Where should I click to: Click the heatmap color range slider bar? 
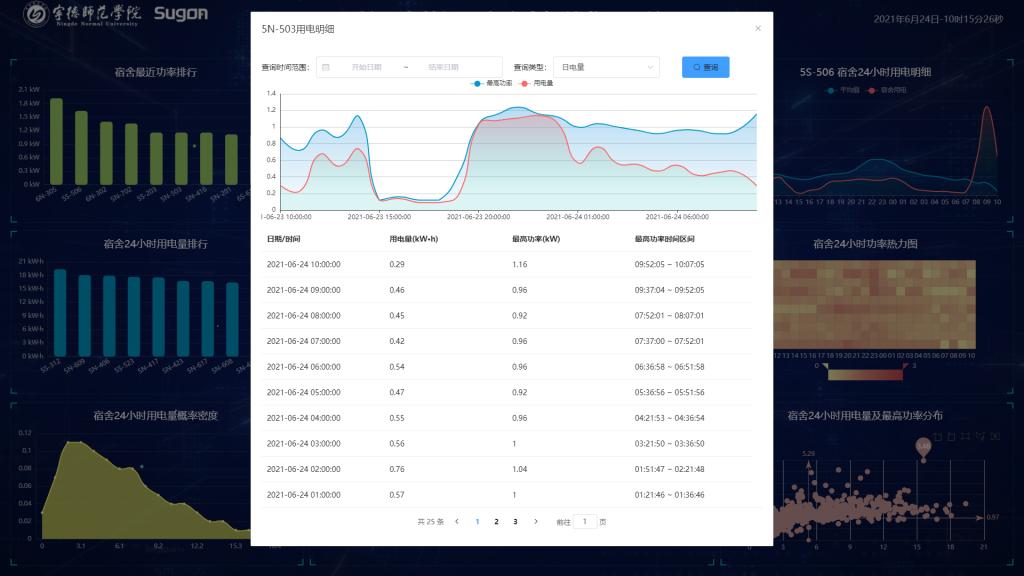point(865,375)
